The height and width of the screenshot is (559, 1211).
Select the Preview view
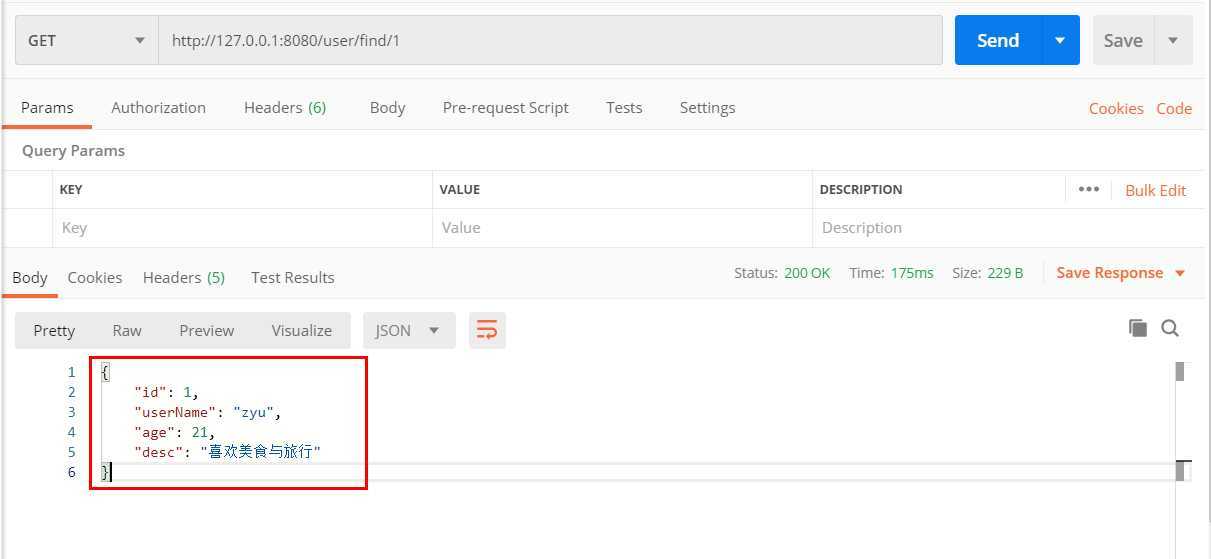point(207,331)
